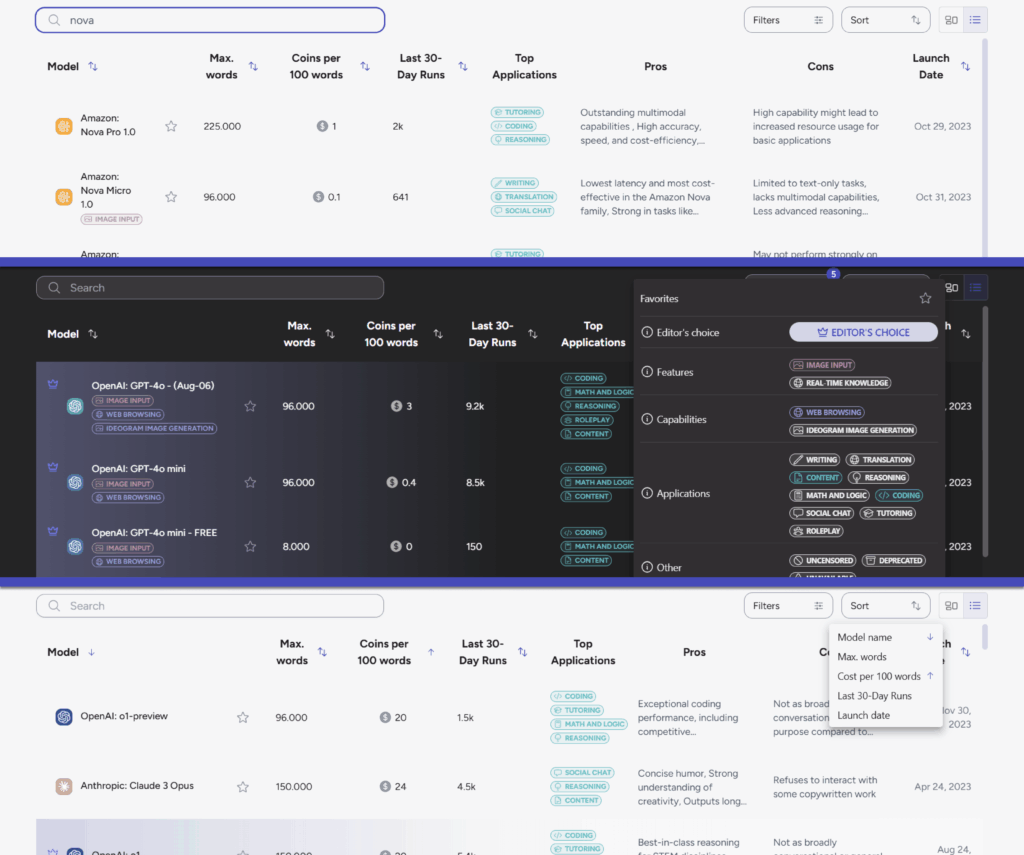This screenshot has width=1024, height=855.
Task: Select Deprecated filter chip
Action: (893, 560)
